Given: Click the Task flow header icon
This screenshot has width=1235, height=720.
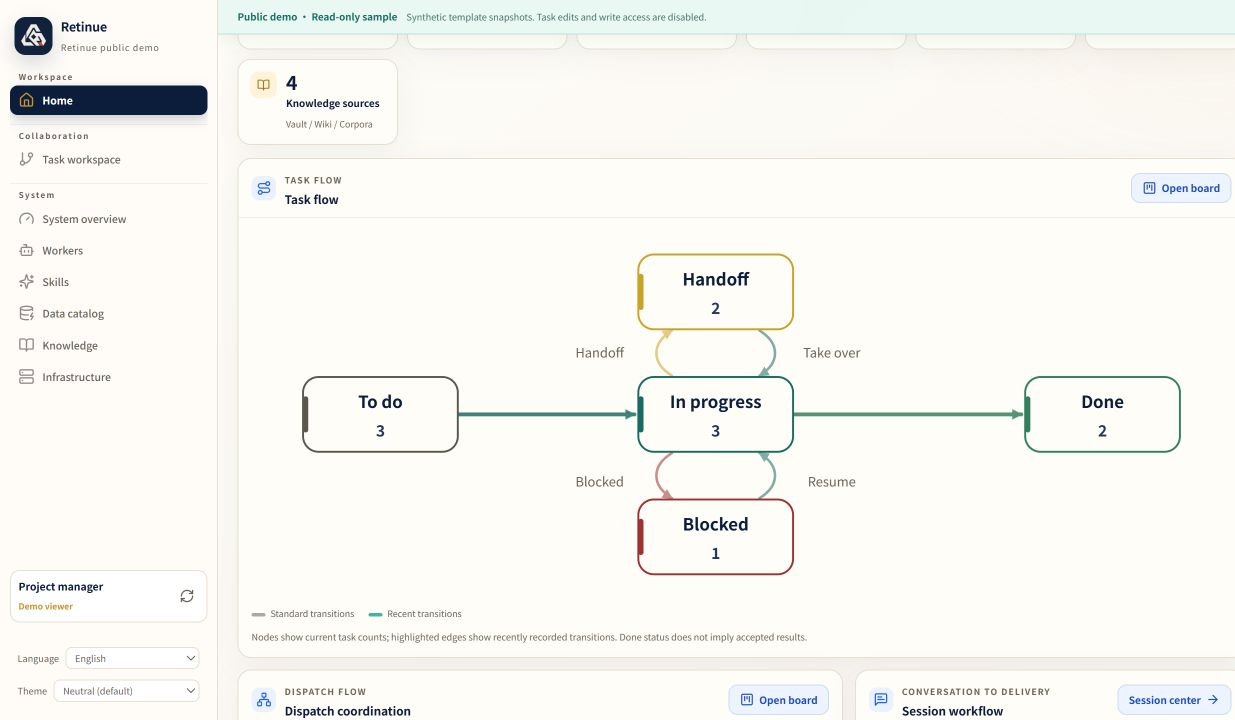Looking at the screenshot, I should (x=264, y=188).
